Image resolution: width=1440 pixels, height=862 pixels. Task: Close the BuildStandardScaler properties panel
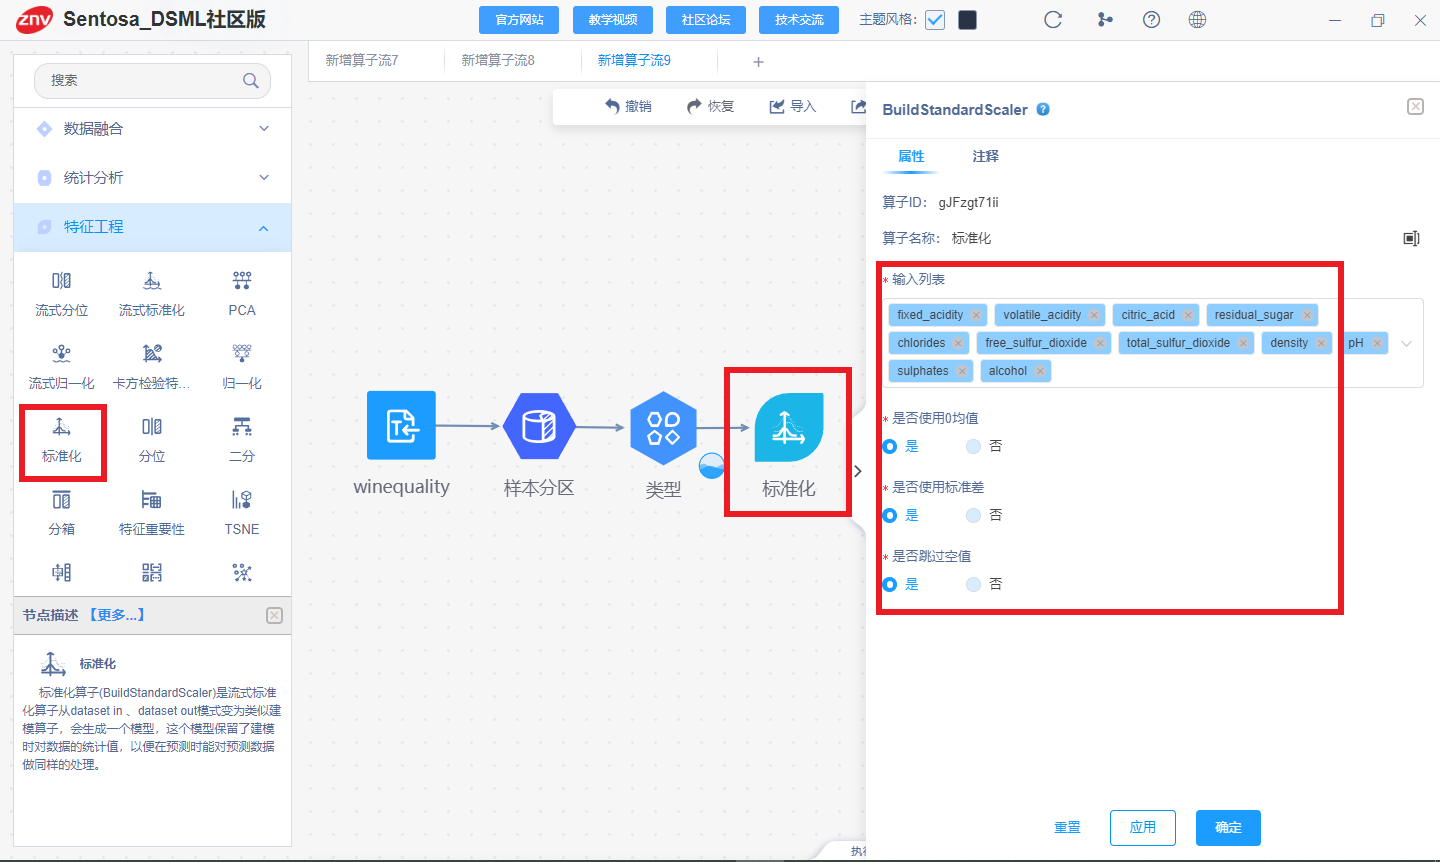coord(1415,107)
